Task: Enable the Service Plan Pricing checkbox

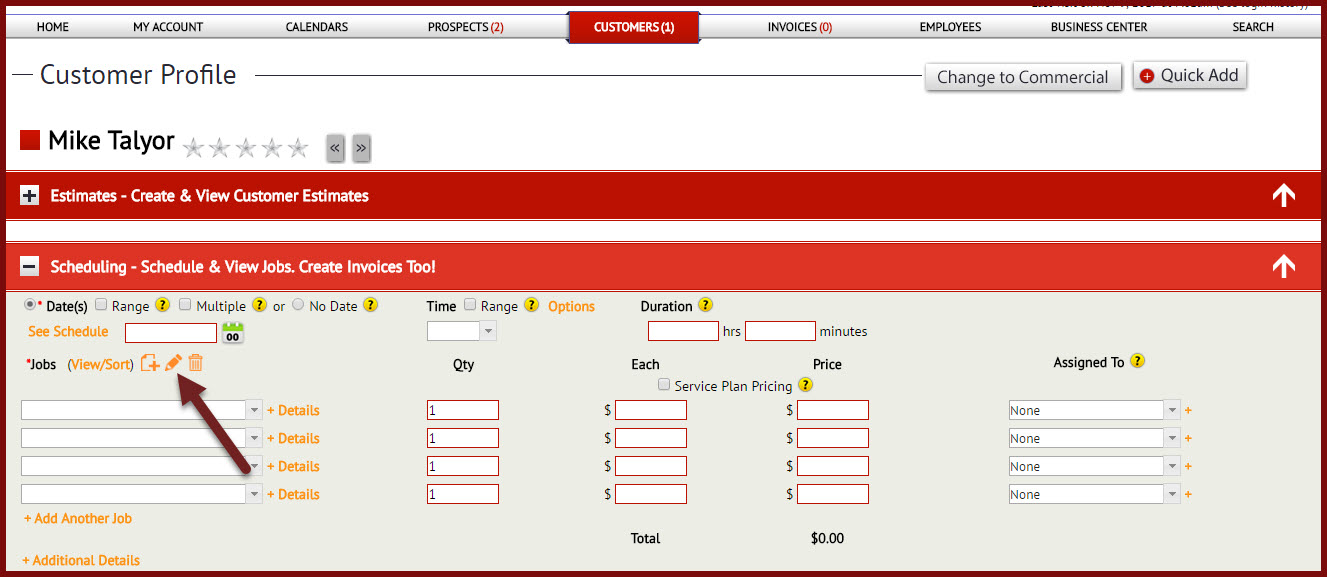Action: (664, 385)
